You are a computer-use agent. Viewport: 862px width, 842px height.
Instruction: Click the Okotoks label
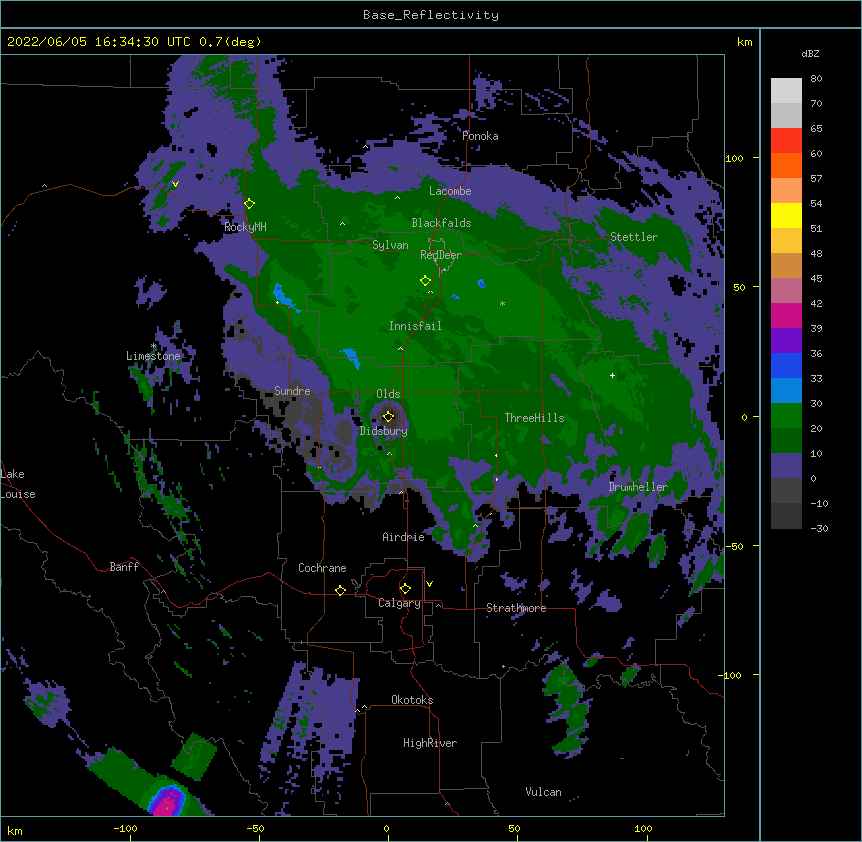click(412, 700)
